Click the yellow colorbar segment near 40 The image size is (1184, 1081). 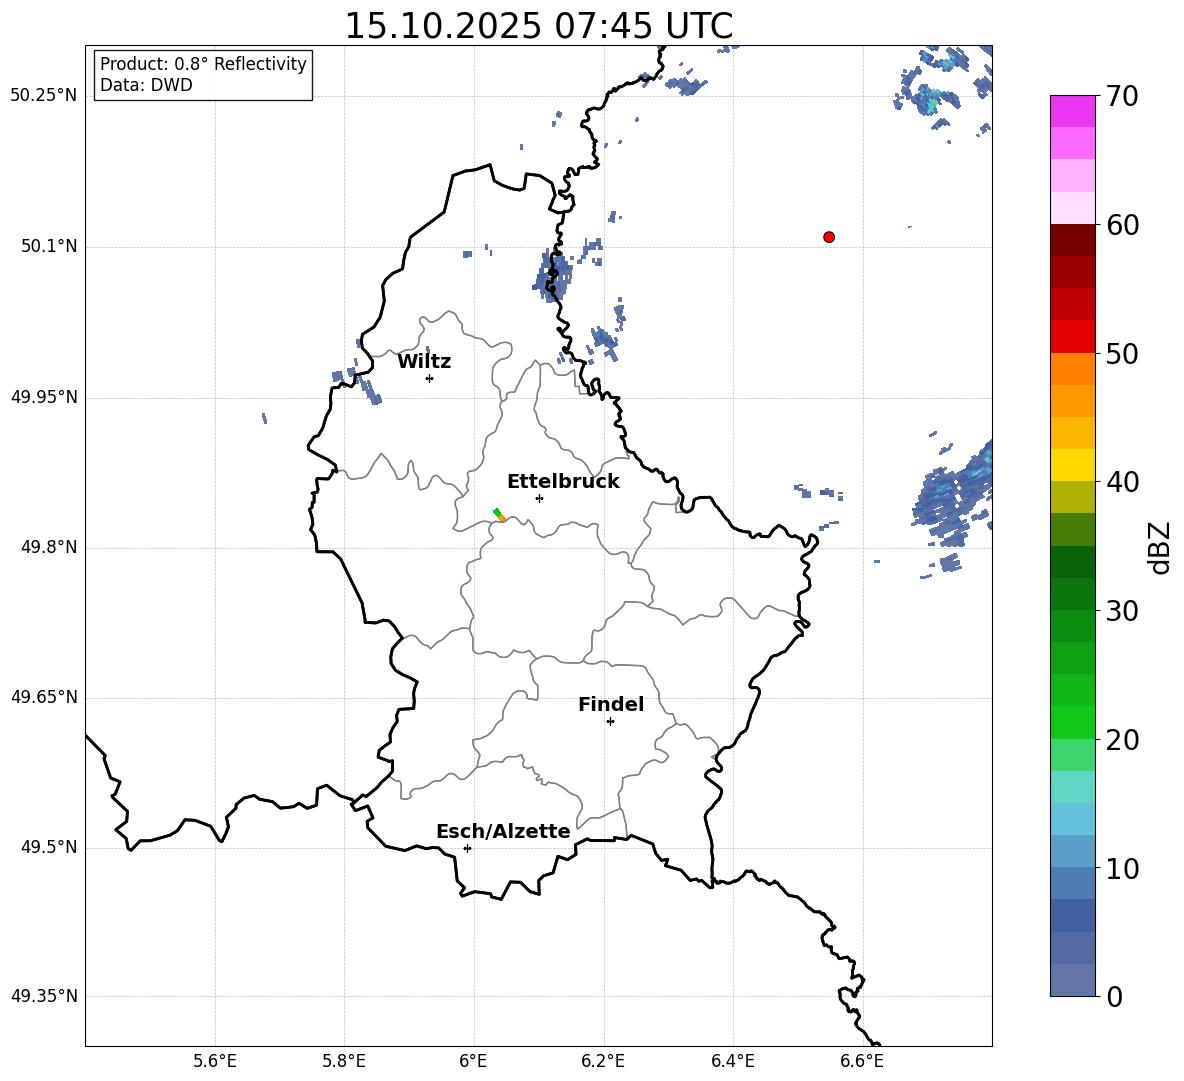(1073, 465)
